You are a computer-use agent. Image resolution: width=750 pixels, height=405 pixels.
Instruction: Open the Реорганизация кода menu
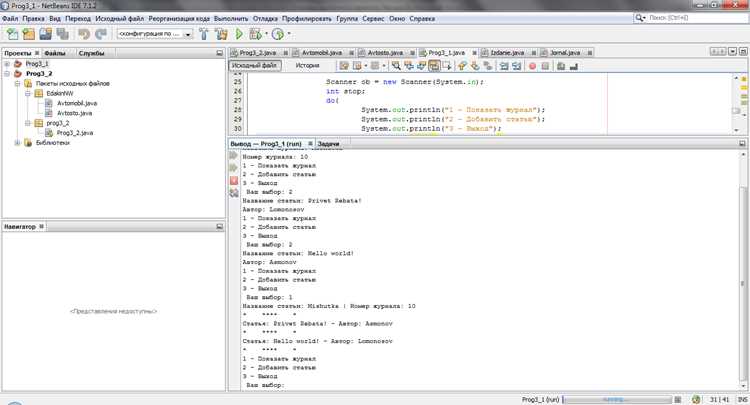pos(179,19)
